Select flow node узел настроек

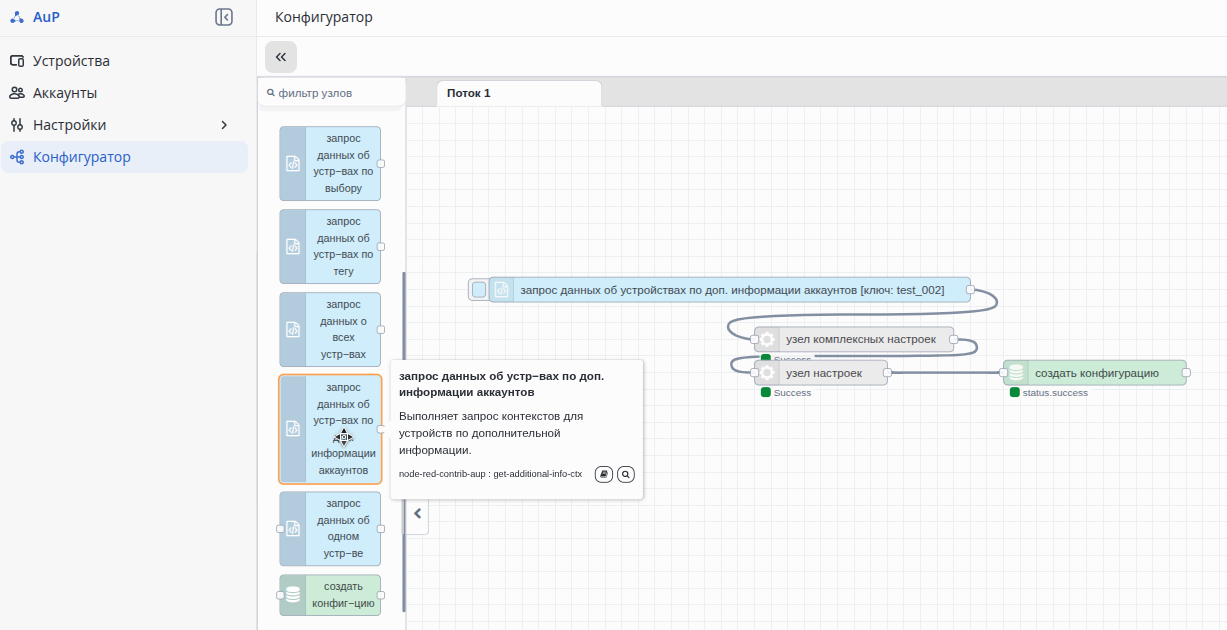coord(821,373)
